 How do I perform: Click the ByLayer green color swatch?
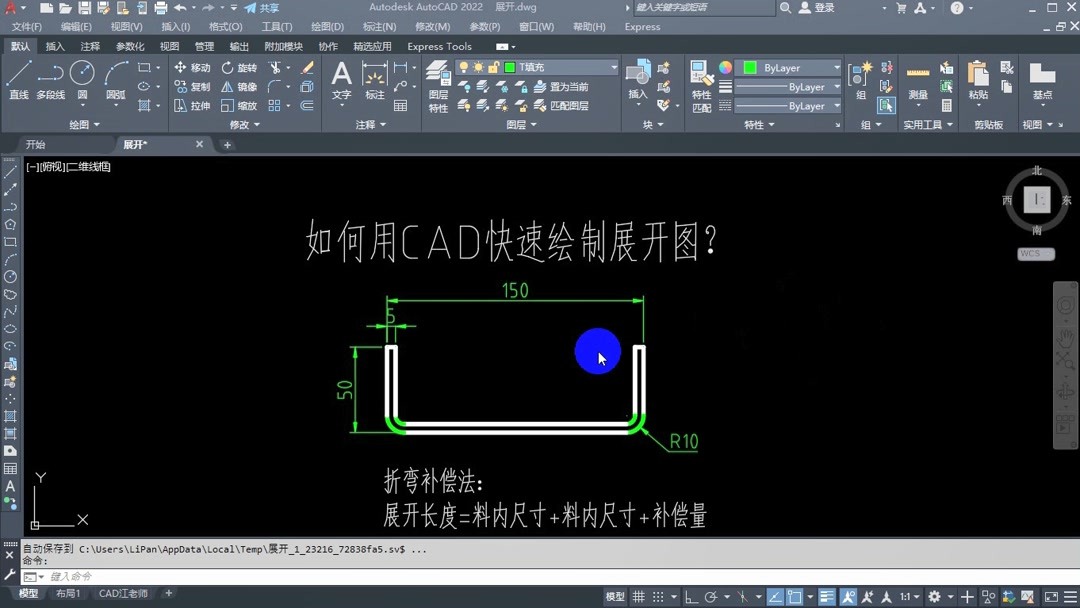coord(751,66)
